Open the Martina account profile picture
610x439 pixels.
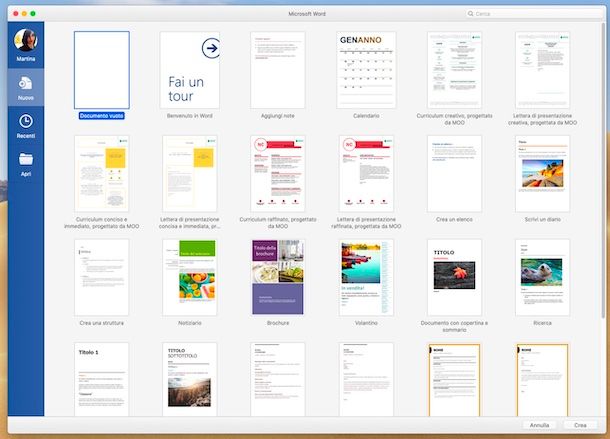click(26, 40)
